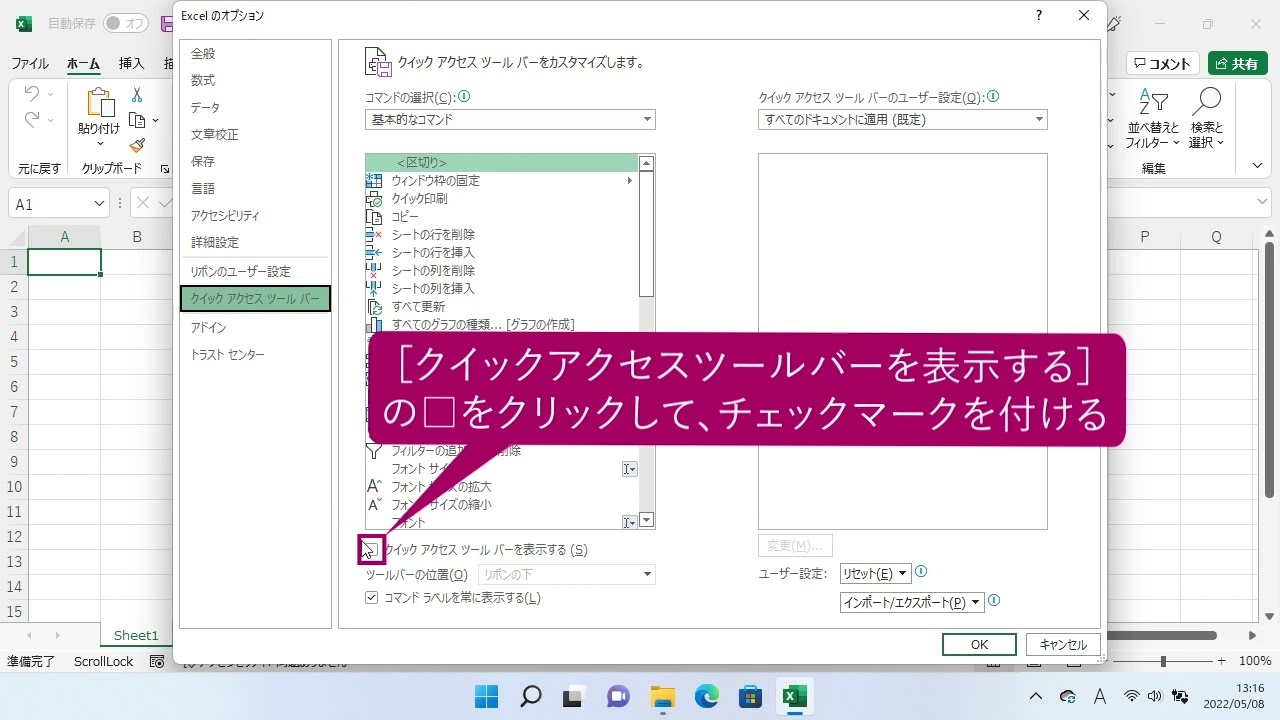Image resolution: width=1280 pixels, height=720 pixels.
Task: Select the すべて更新 refresh all icon
Action: coord(374,307)
